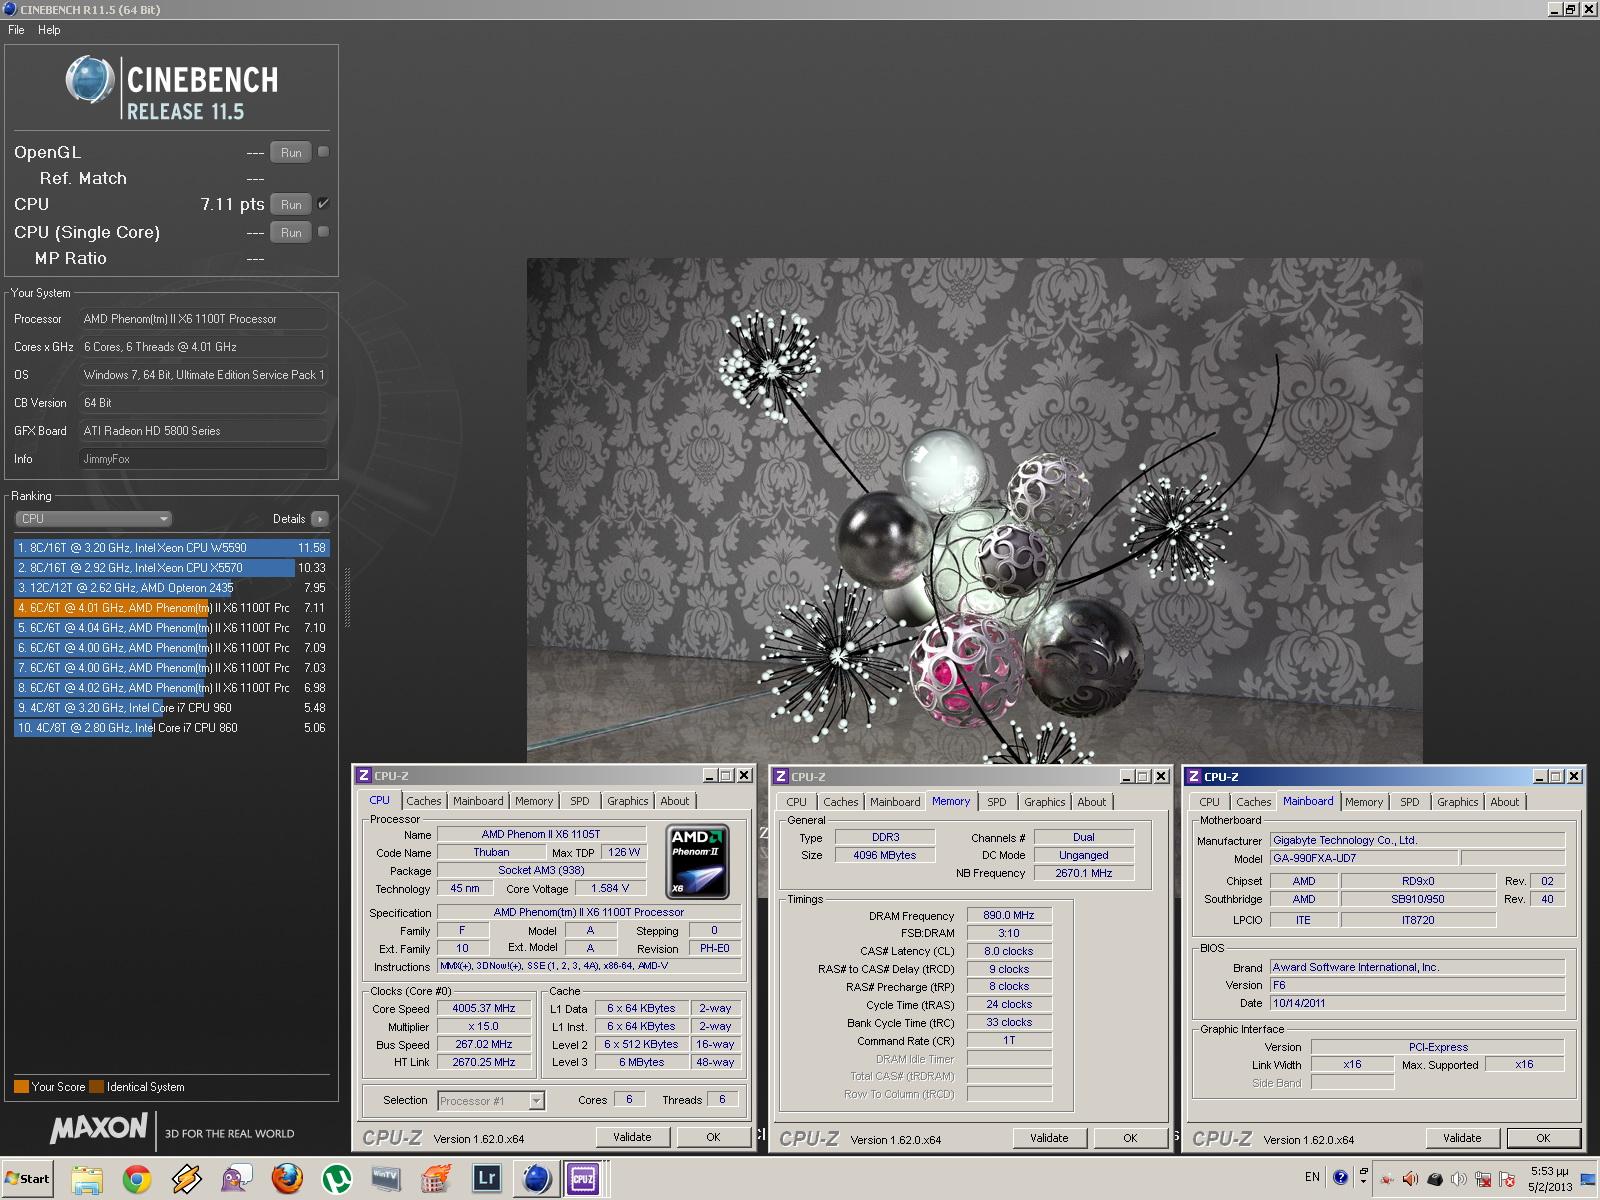Image resolution: width=1600 pixels, height=1200 pixels.
Task: Click Core Speed value 4005.37 MHz
Action: point(484,1008)
